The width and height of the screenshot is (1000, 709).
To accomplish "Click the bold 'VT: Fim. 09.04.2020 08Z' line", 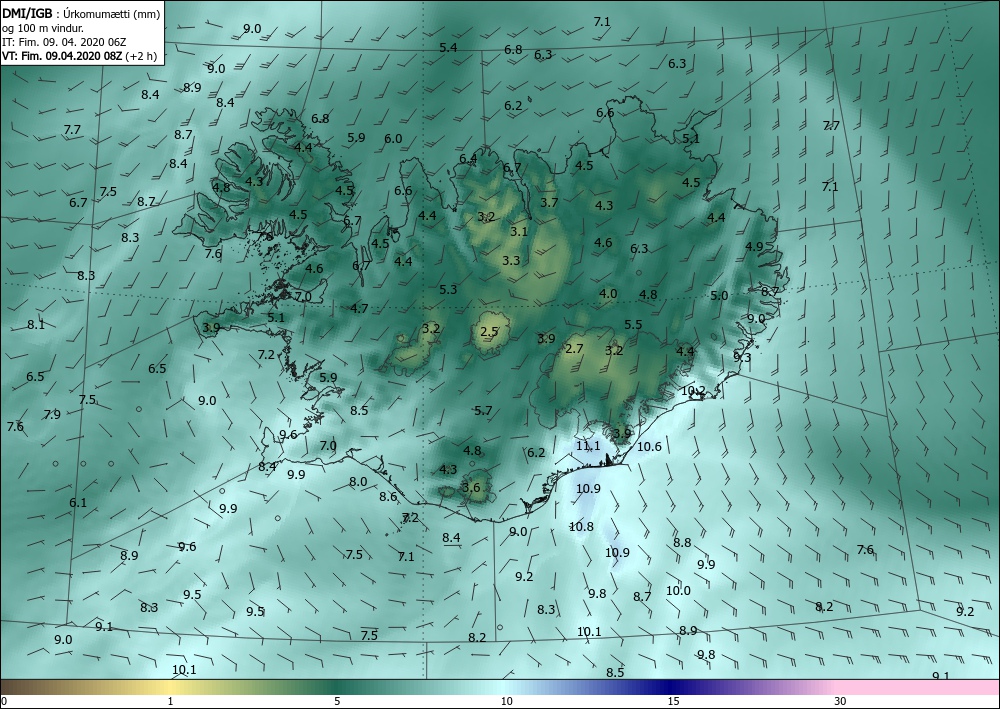I will [x=62, y=56].
